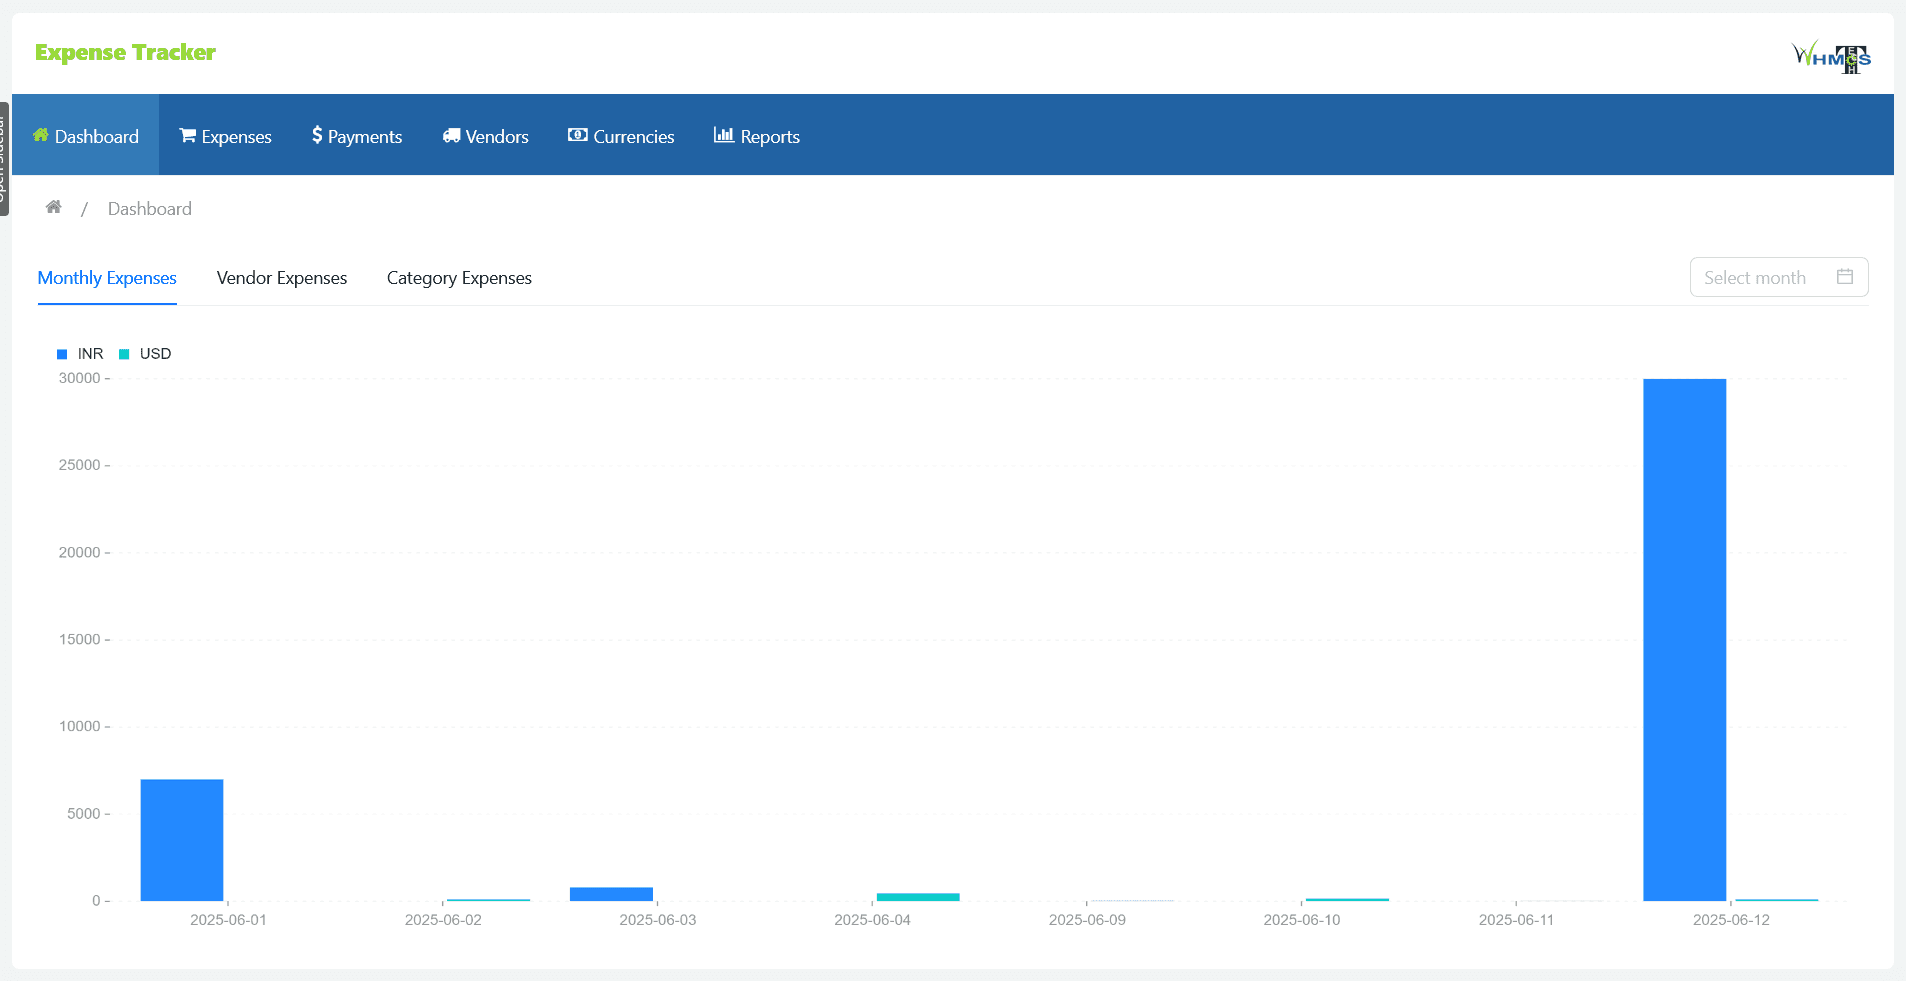Click the WHMCS logo in the header
The width and height of the screenshot is (1906, 981).
pyautogui.click(x=1831, y=56)
